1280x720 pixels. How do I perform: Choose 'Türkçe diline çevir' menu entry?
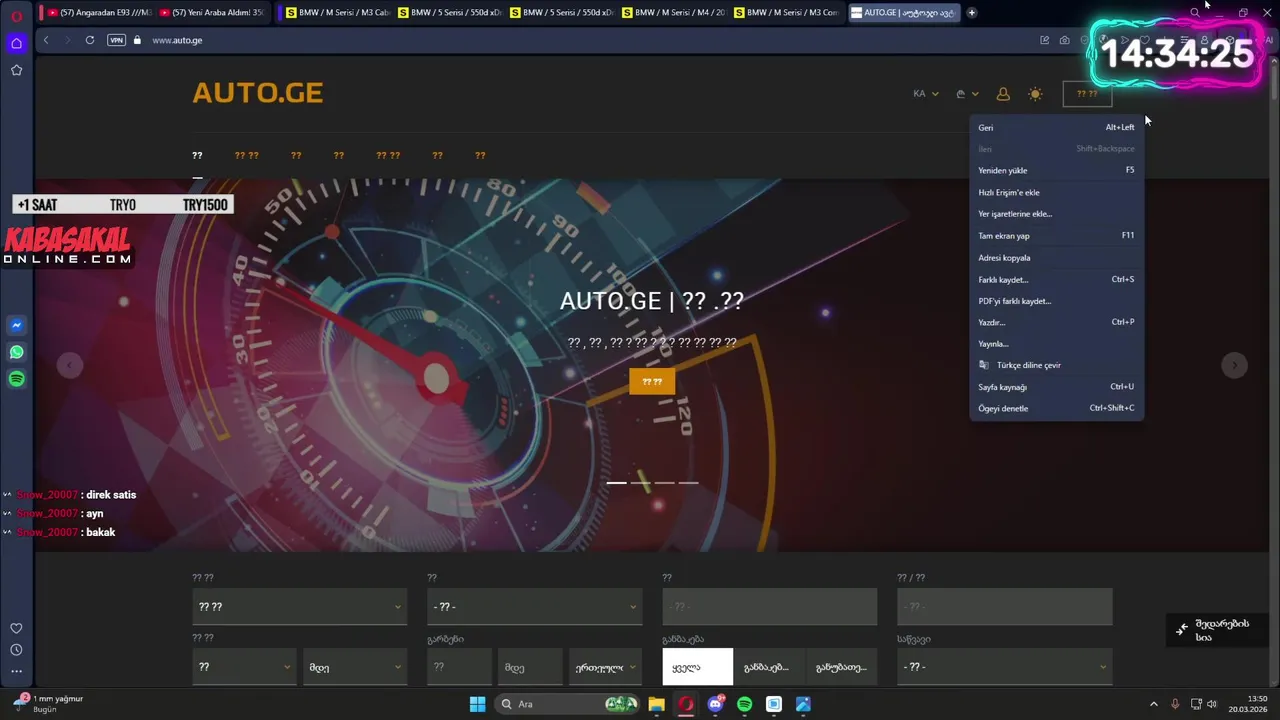pyautogui.click(x=1056, y=365)
